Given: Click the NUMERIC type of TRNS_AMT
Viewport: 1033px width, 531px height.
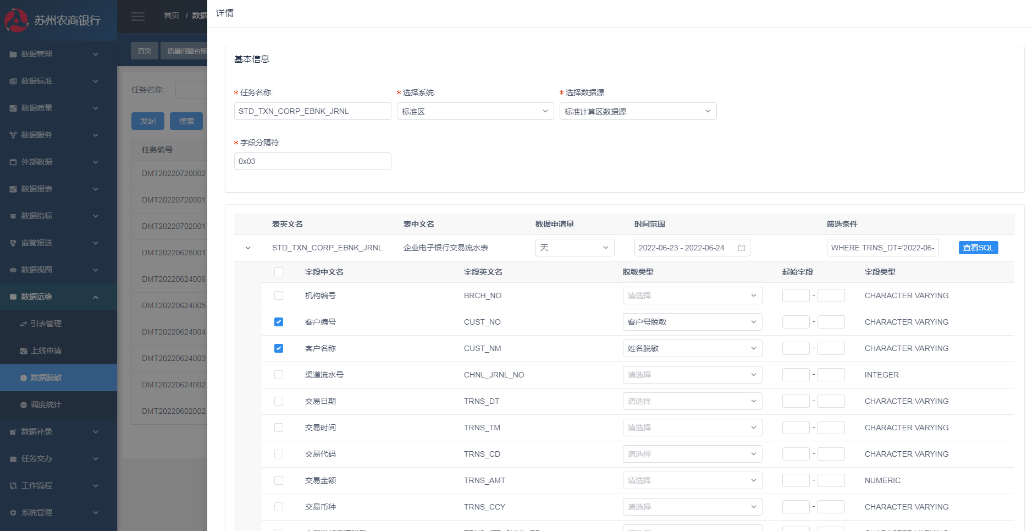Looking at the screenshot, I should point(882,480).
